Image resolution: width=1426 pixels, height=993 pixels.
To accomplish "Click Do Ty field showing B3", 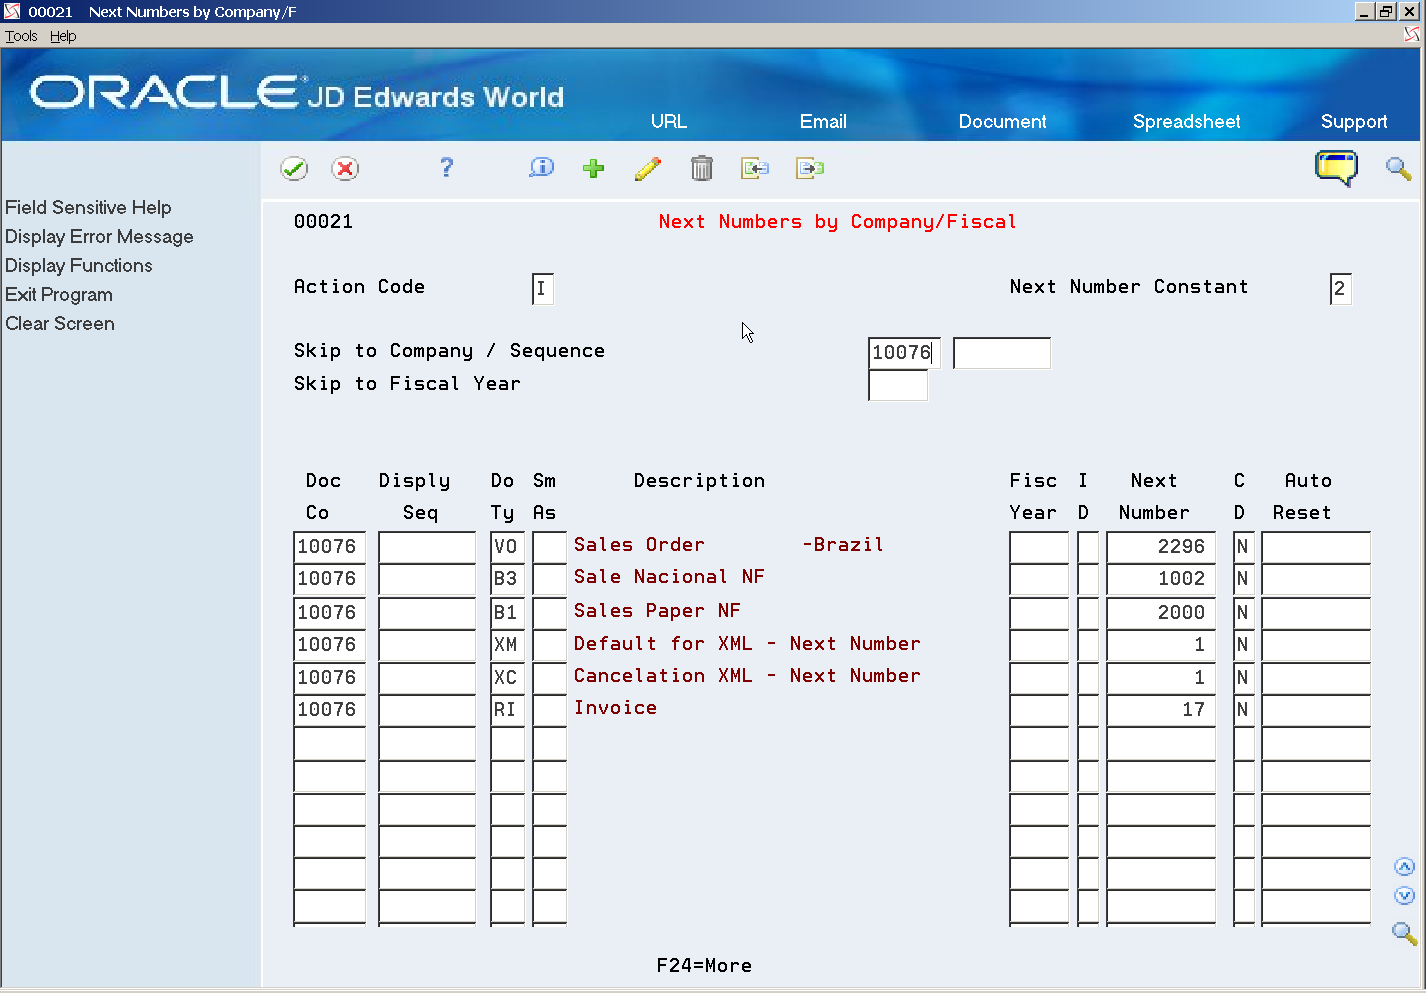I will [x=508, y=579].
